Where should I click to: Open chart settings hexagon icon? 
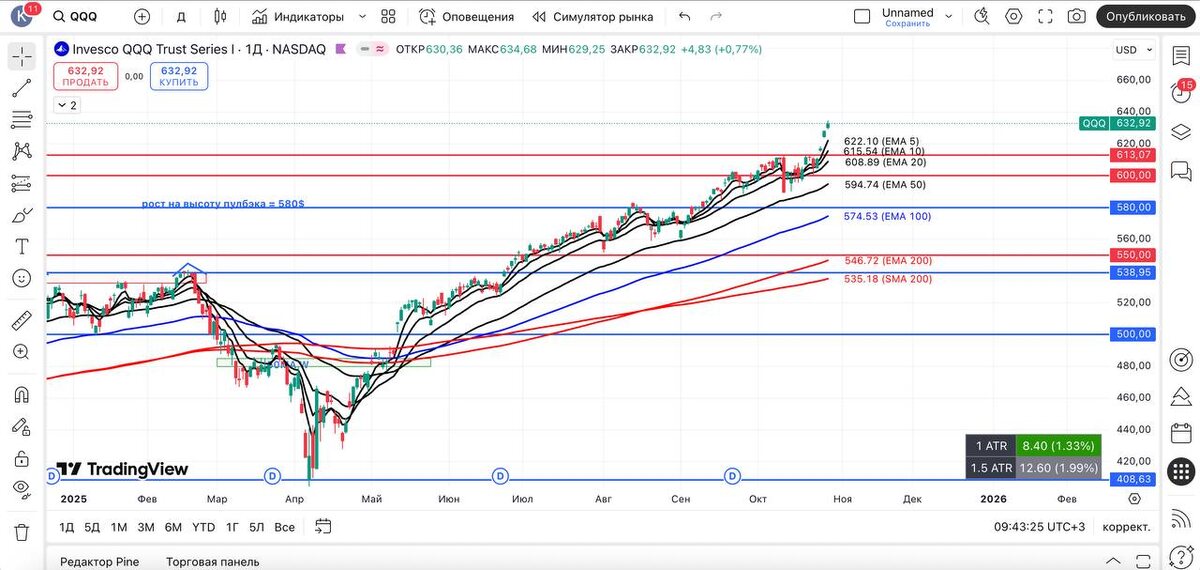click(x=1014, y=17)
